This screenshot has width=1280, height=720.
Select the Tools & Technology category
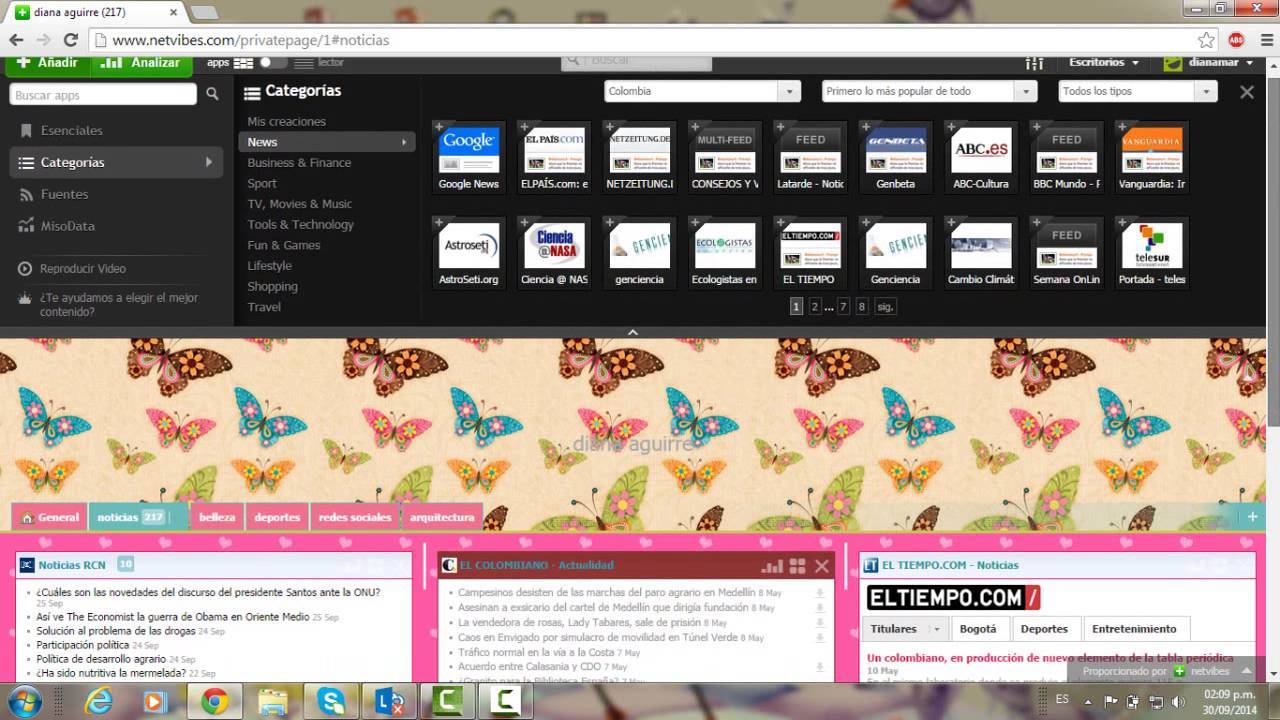[300, 224]
